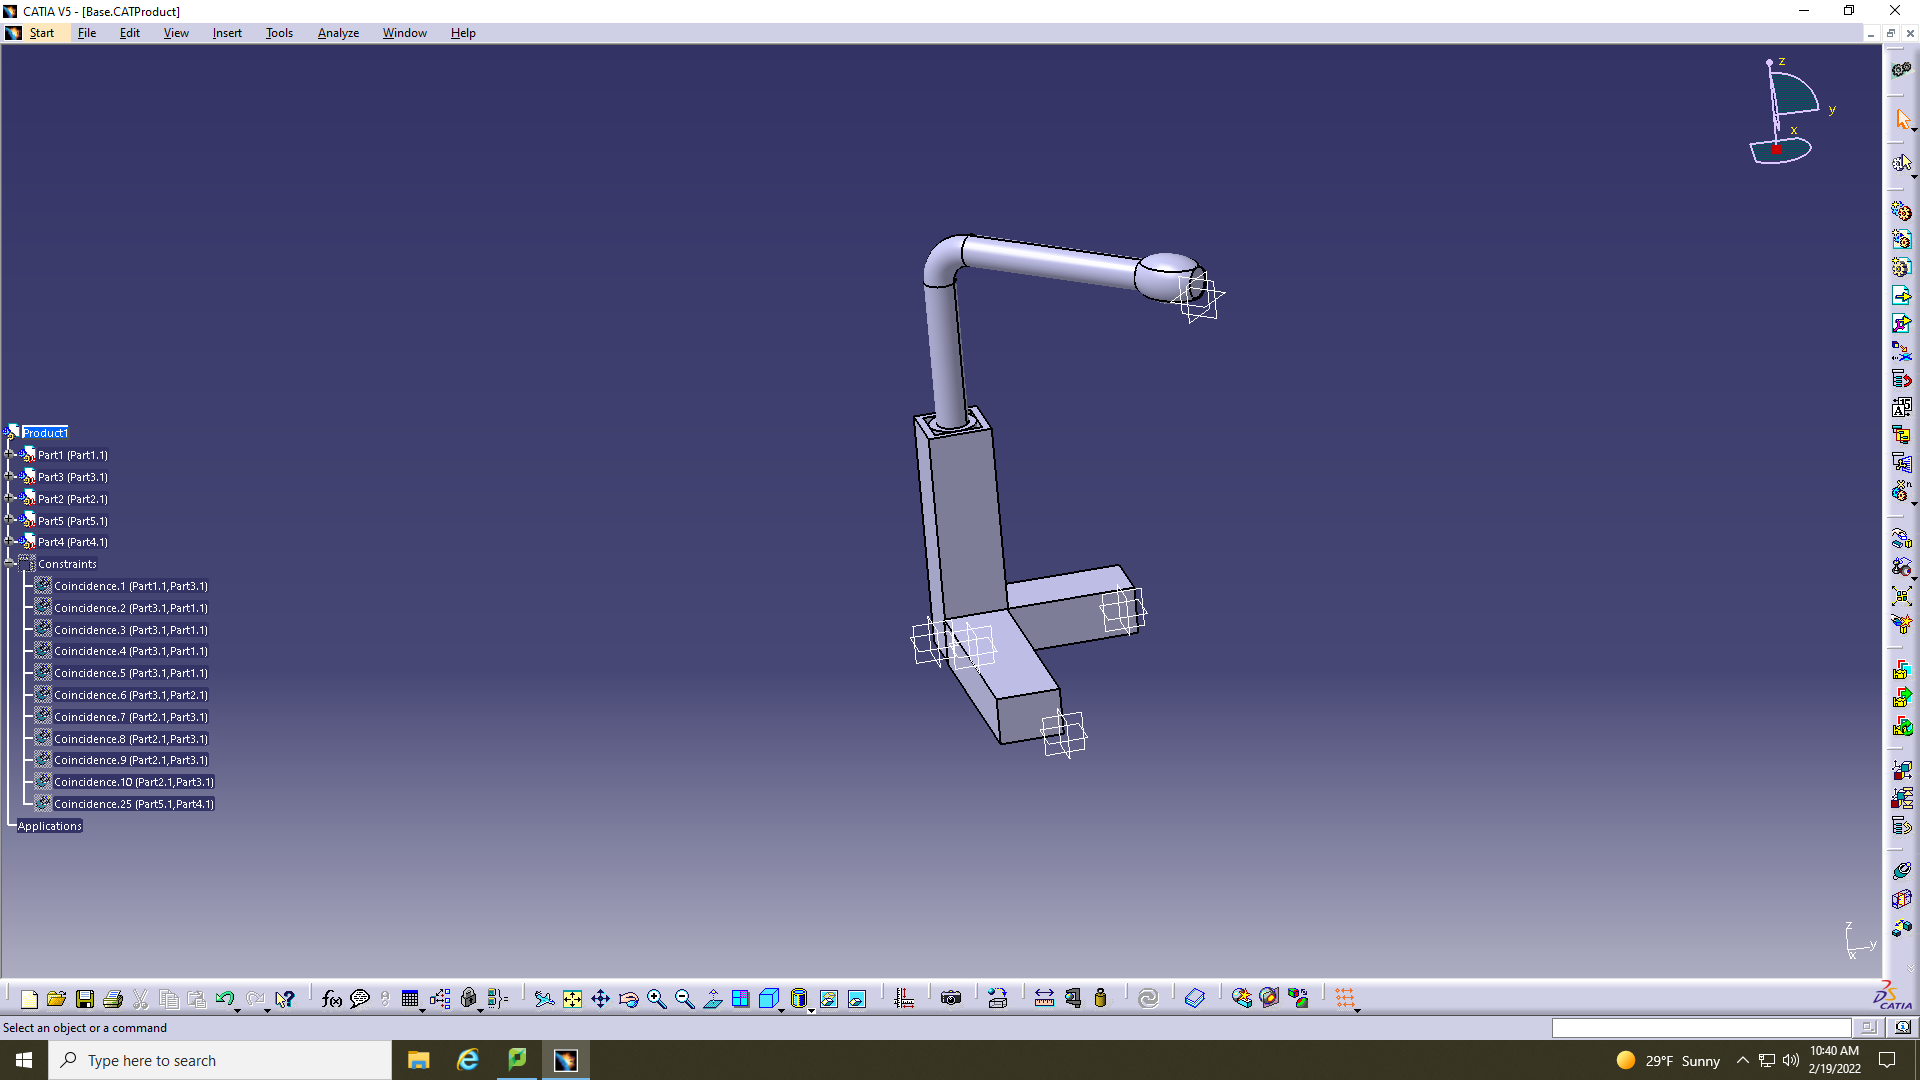Expand the Part1 (Part1.1) tree node
The height and width of the screenshot is (1080, 1920).
click(x=8, y=455)
